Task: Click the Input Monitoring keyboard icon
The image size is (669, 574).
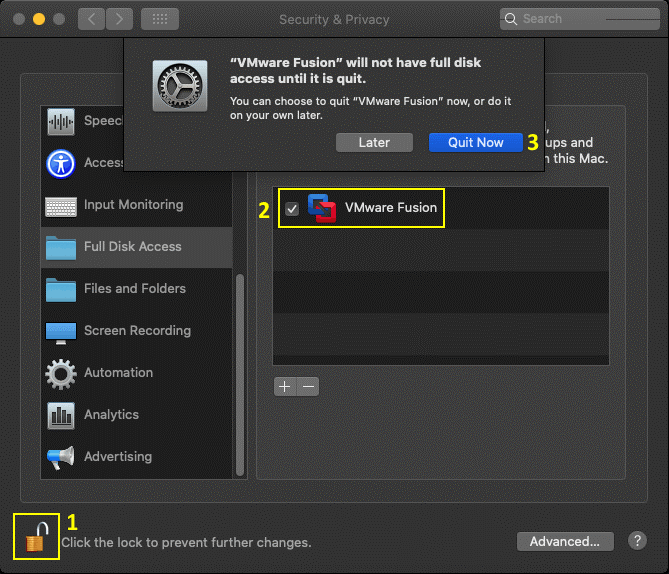Action: (61, 205)
